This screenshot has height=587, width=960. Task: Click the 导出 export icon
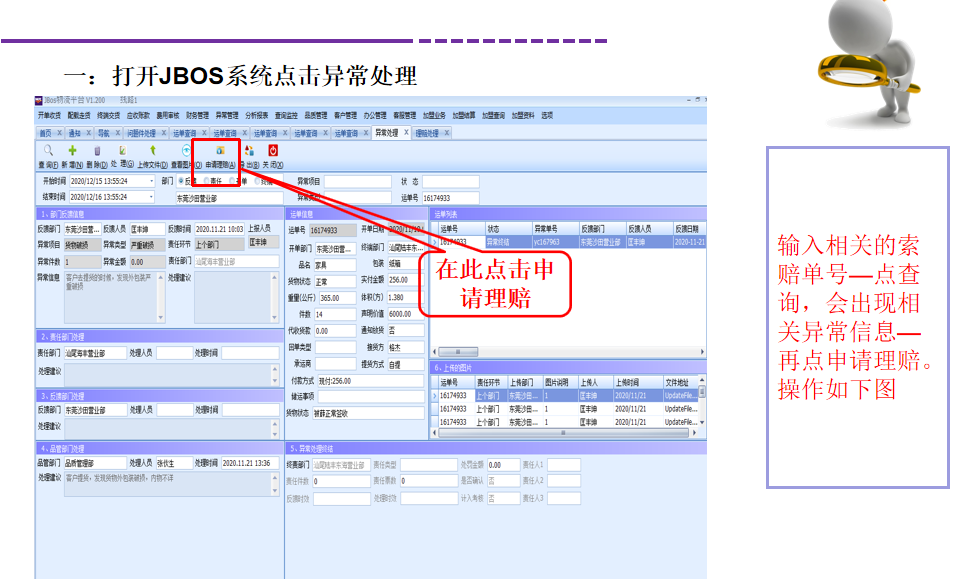[249, 150]
